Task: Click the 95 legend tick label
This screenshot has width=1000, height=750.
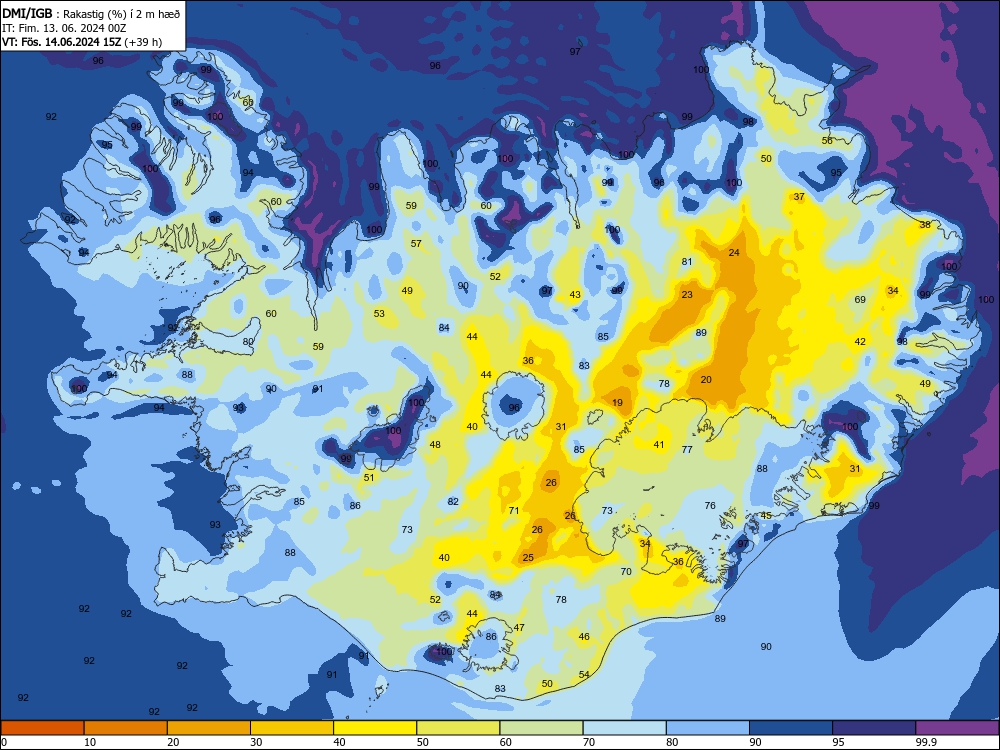Action: [x=839, y=742]
